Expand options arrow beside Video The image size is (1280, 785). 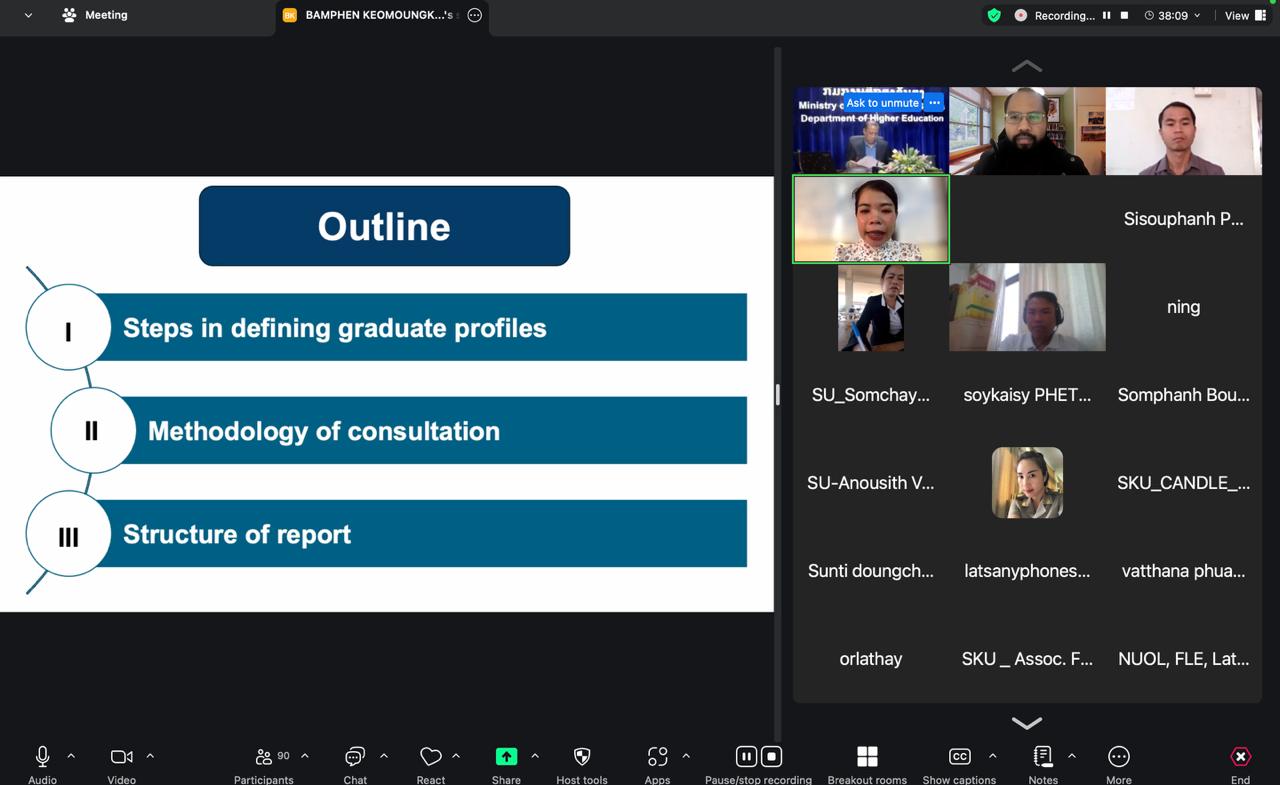pos(150,756)
